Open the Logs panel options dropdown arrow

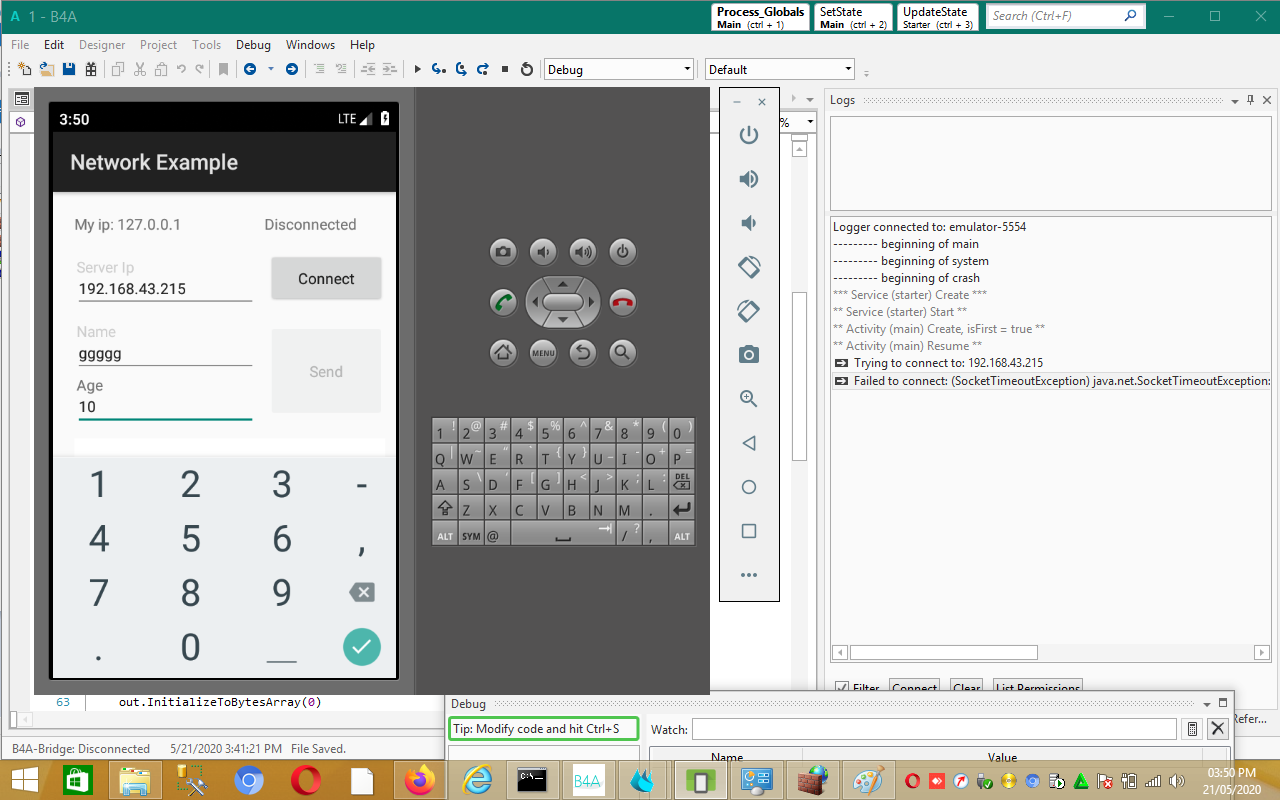pyautogui.click(x=1234, y=101)
